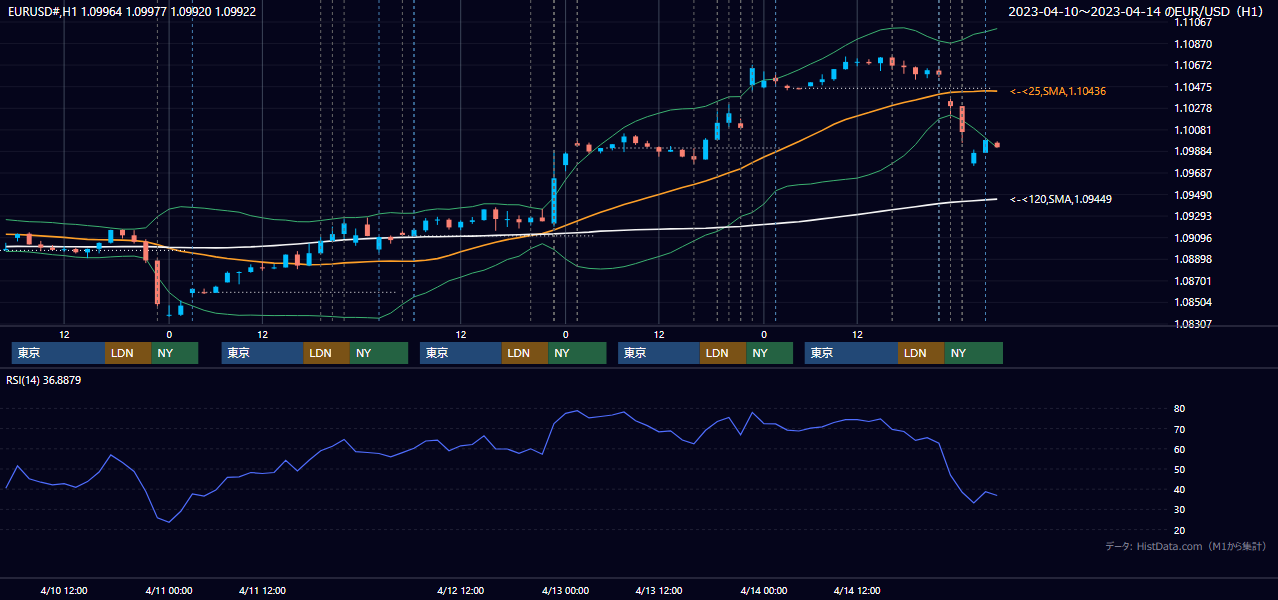Click RSI scale value 50
Screen dimensions: 1278x600
pyautogui.click(x=1180, y=469)
